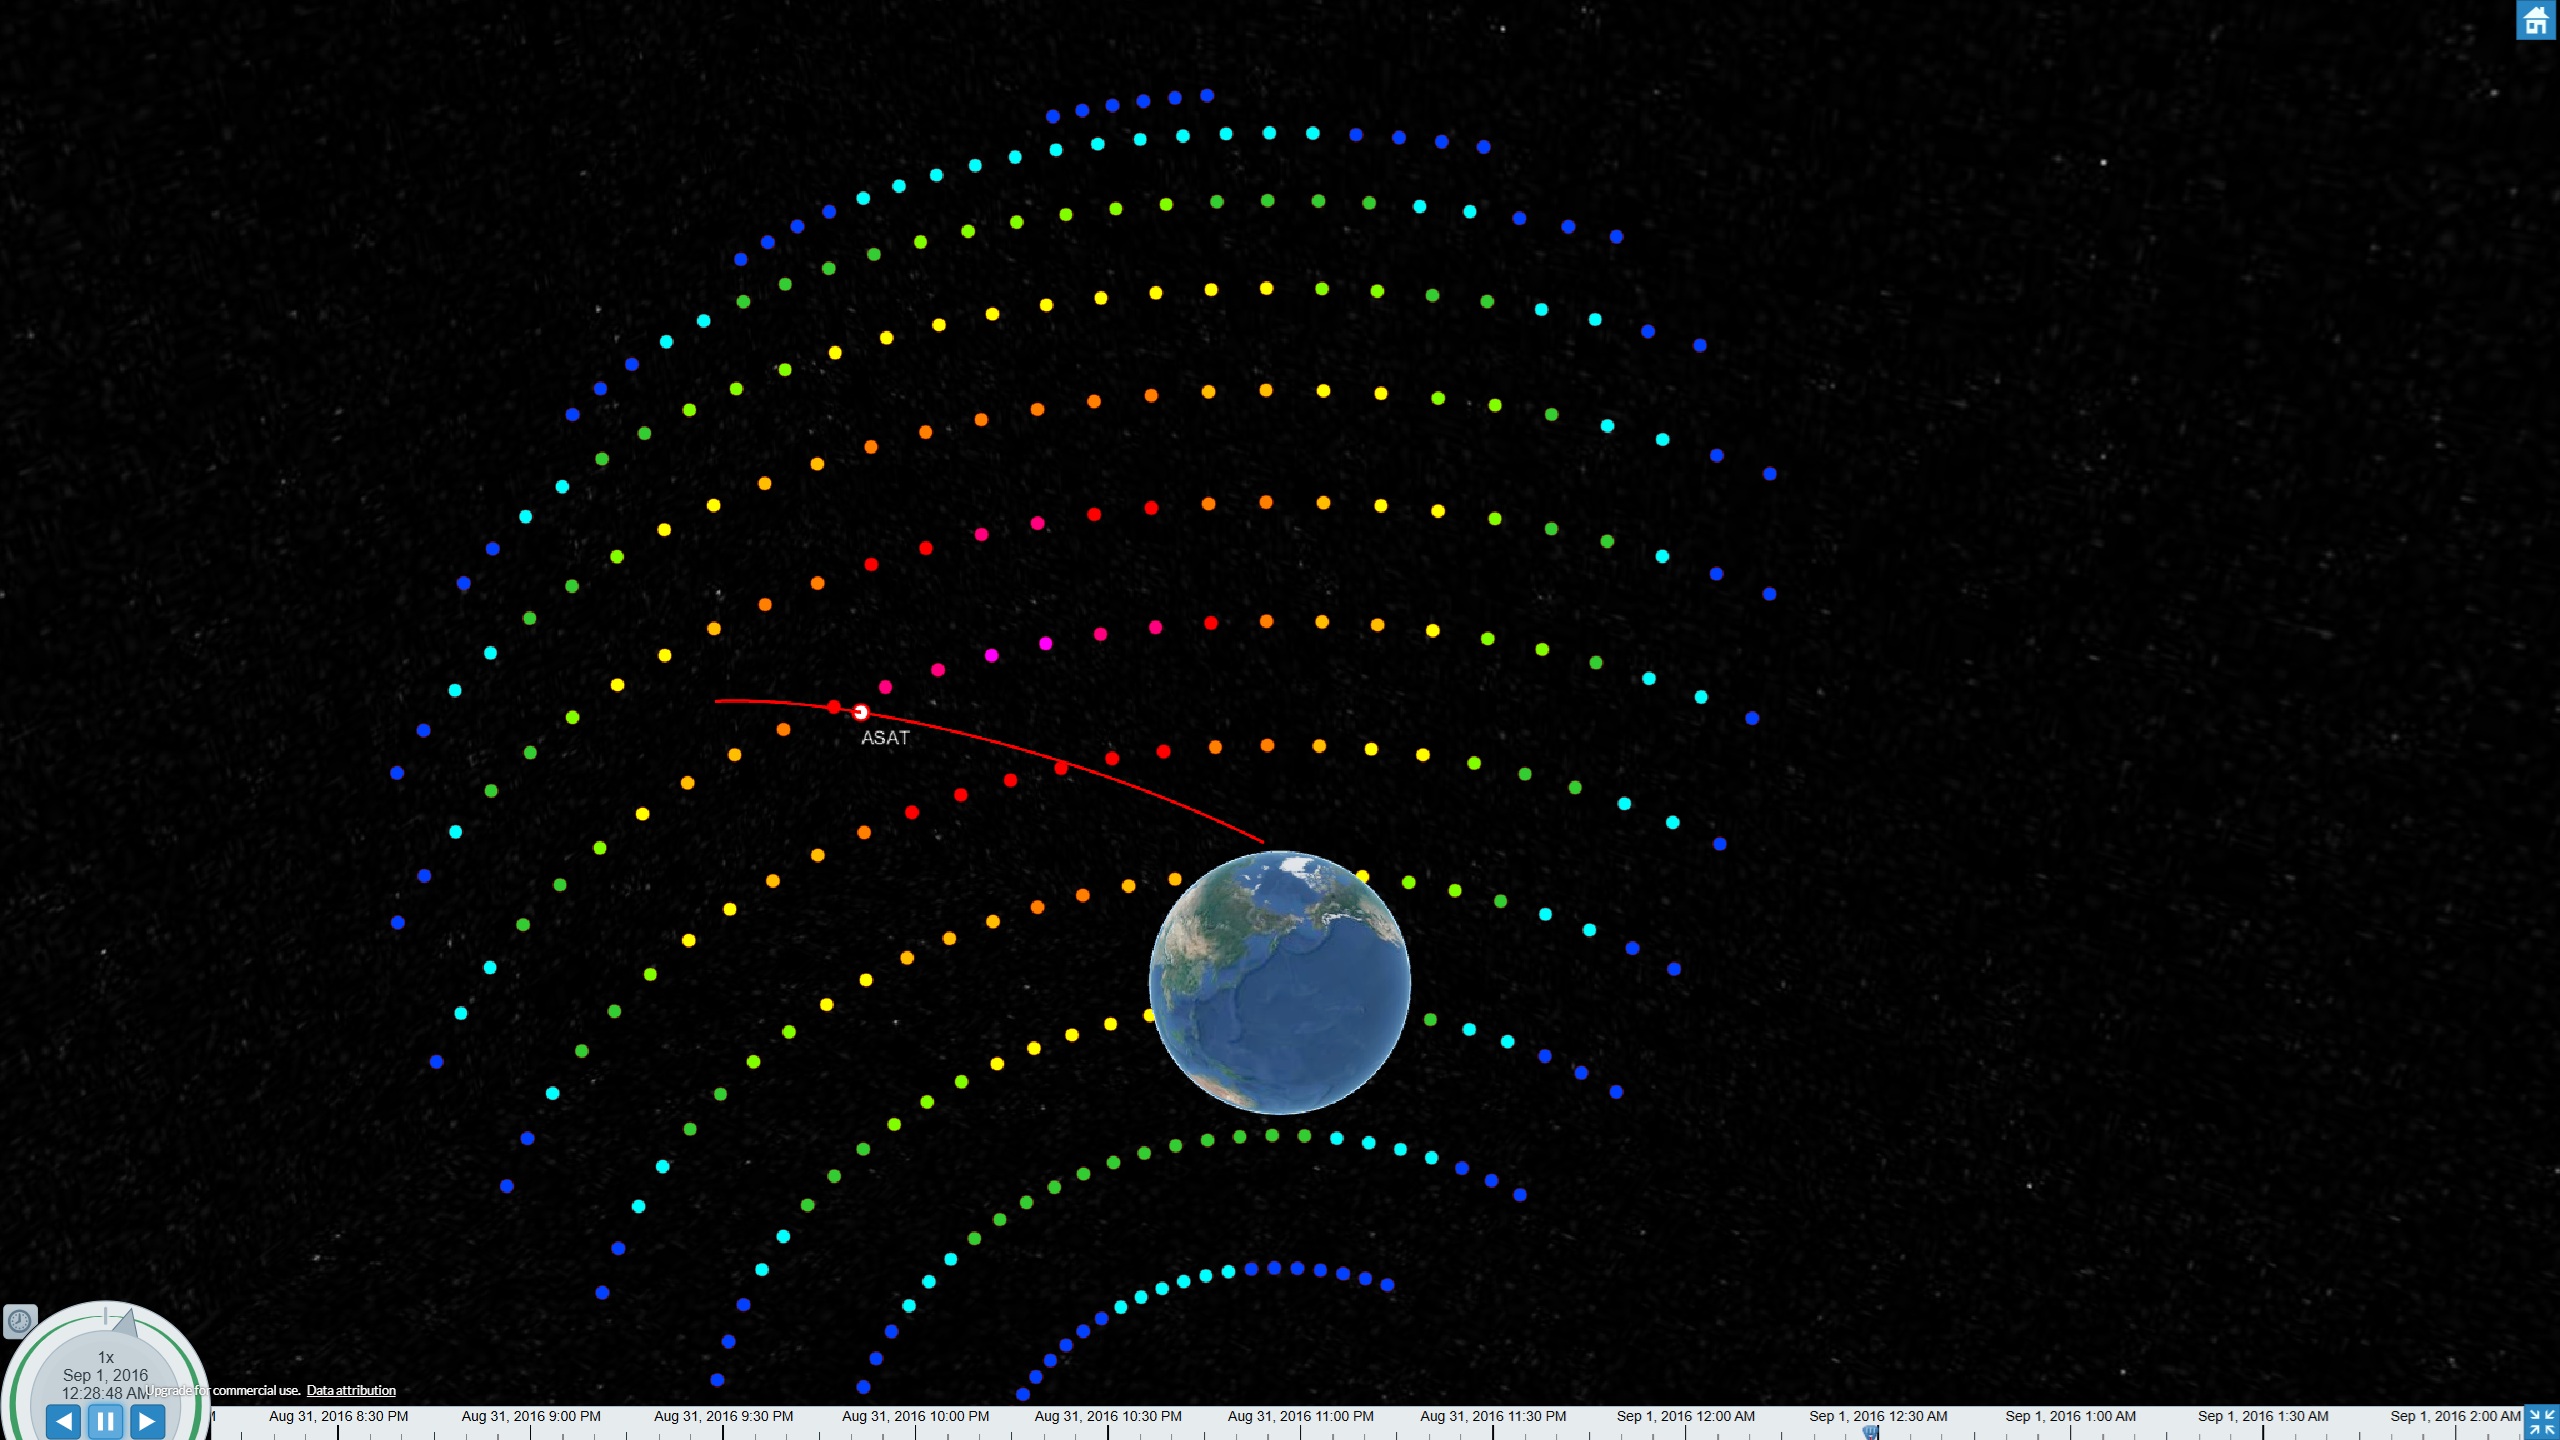Click the ASAT text label
The image size is (2560, 1440).
pyautogui.click(x=885, y=738)
